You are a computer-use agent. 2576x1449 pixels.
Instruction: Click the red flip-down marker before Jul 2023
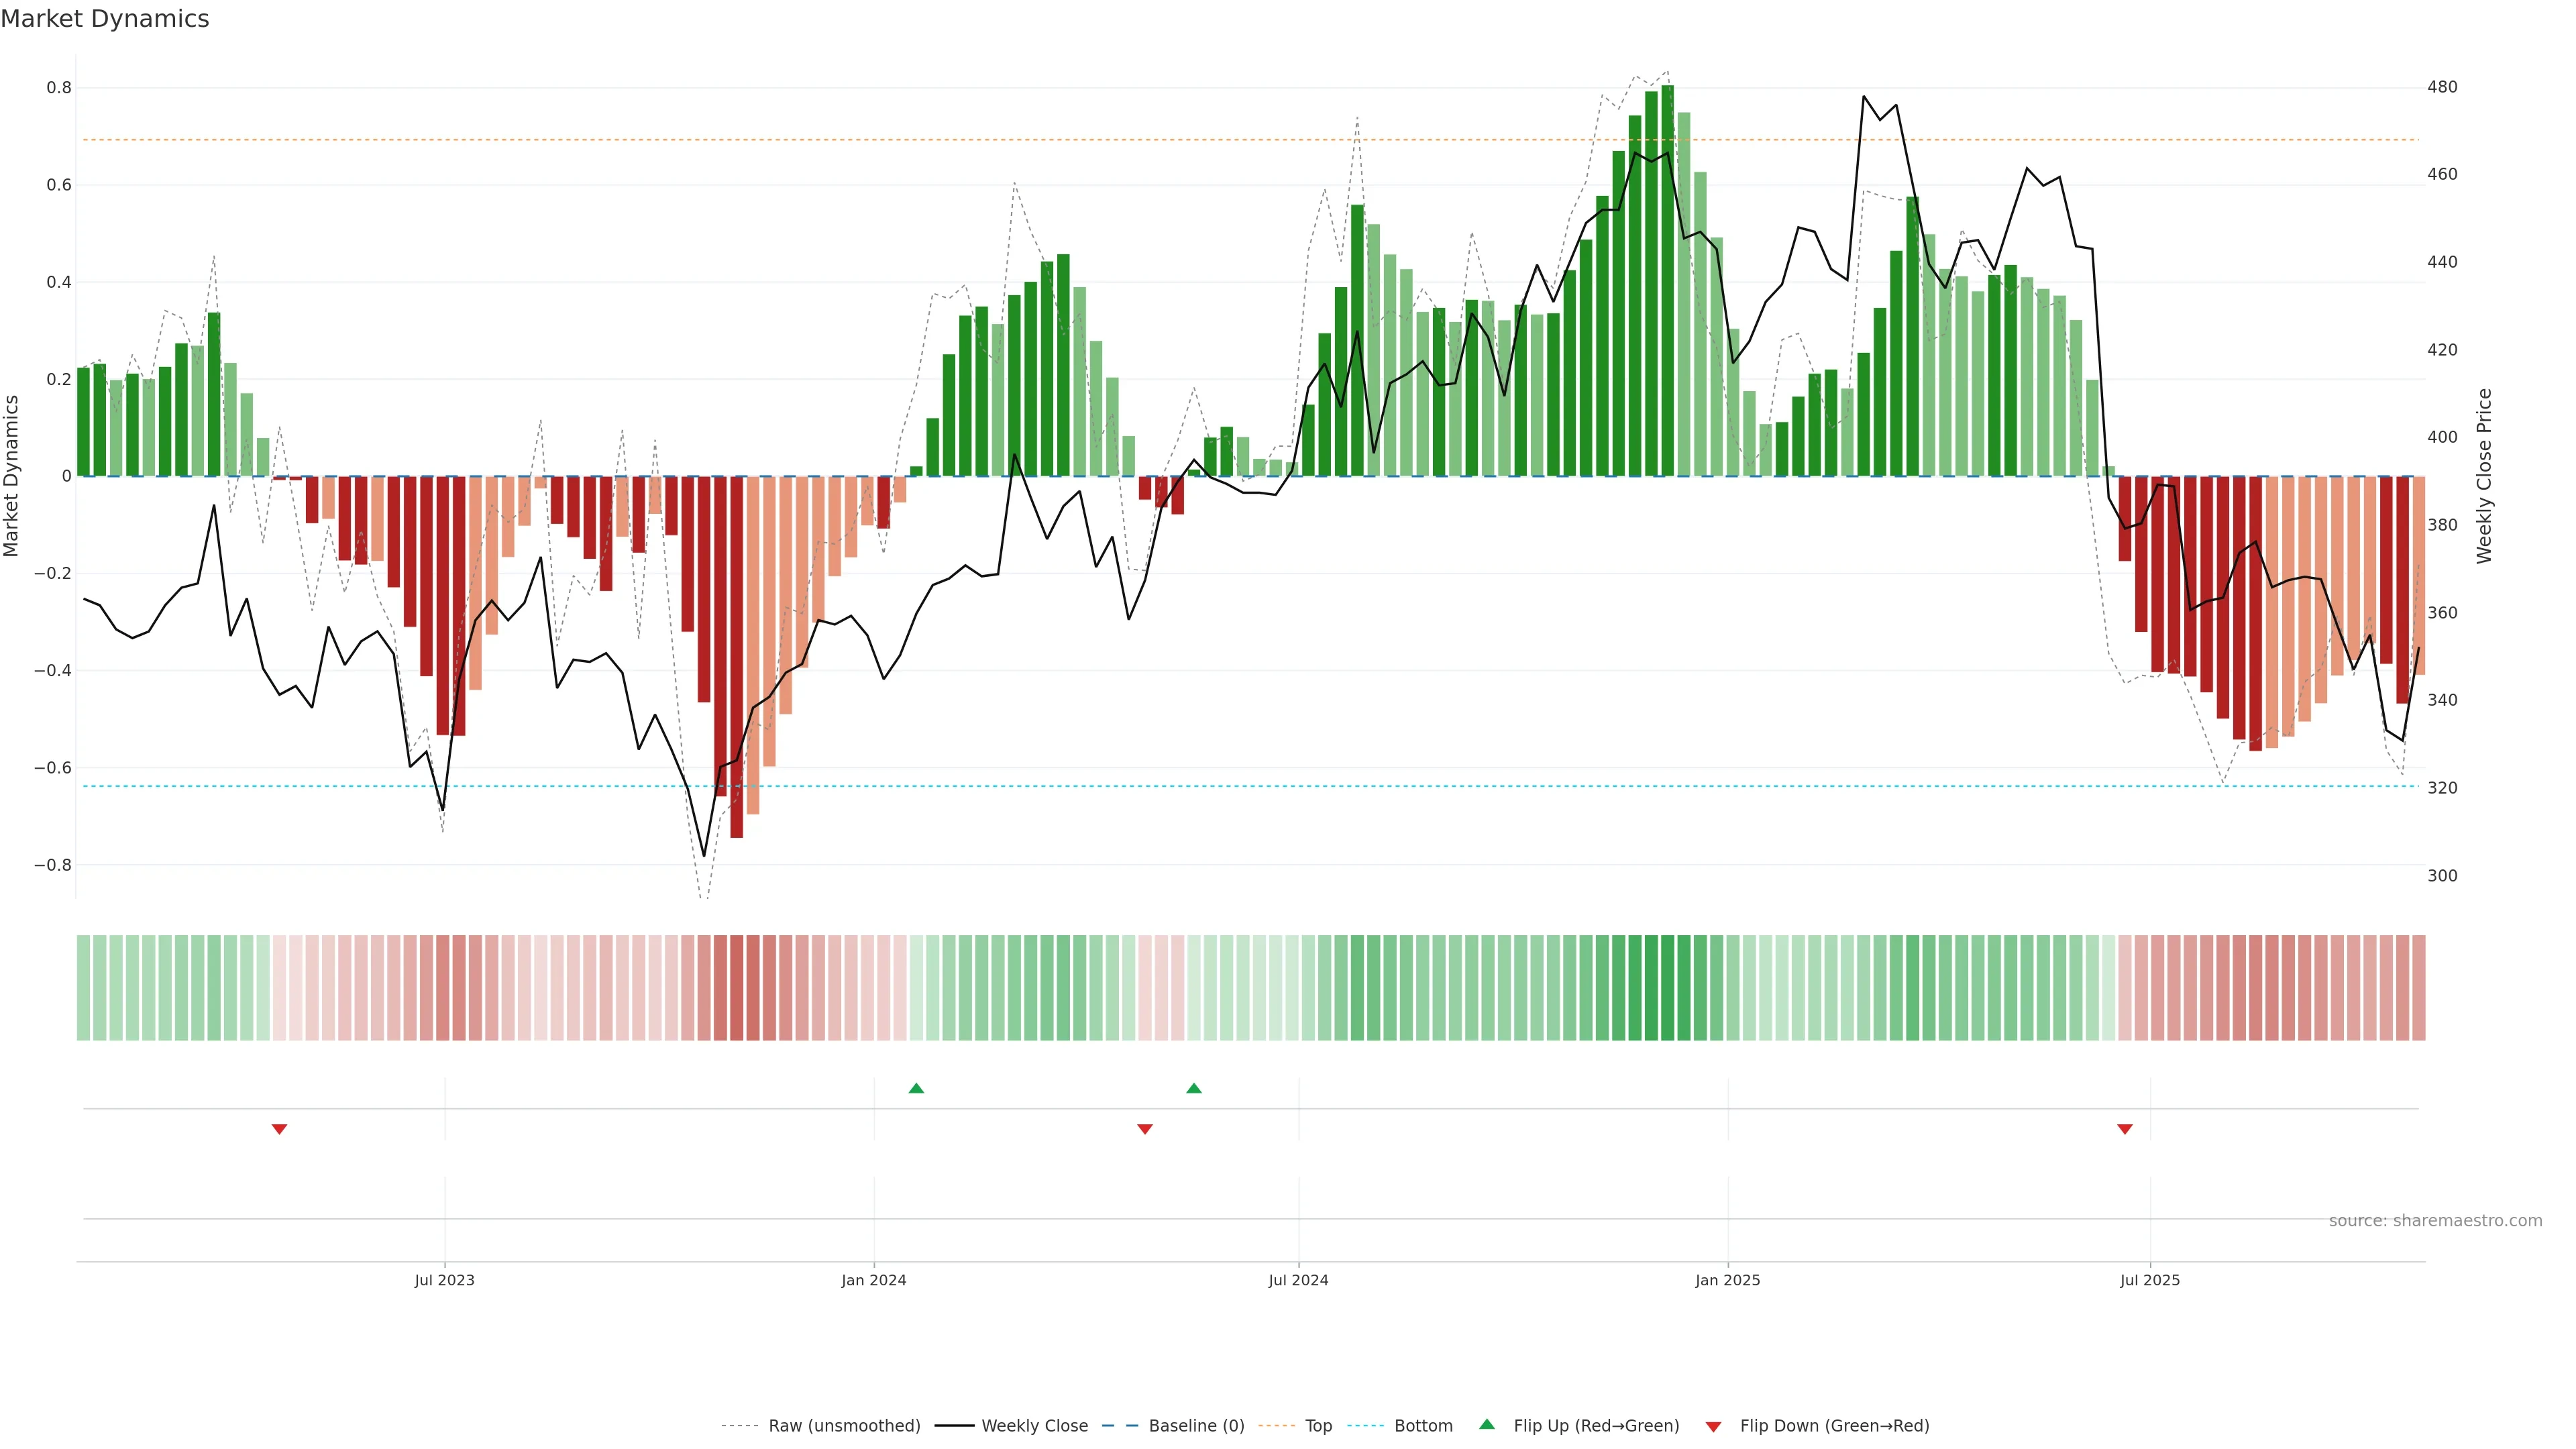[x=279, y=1129]
